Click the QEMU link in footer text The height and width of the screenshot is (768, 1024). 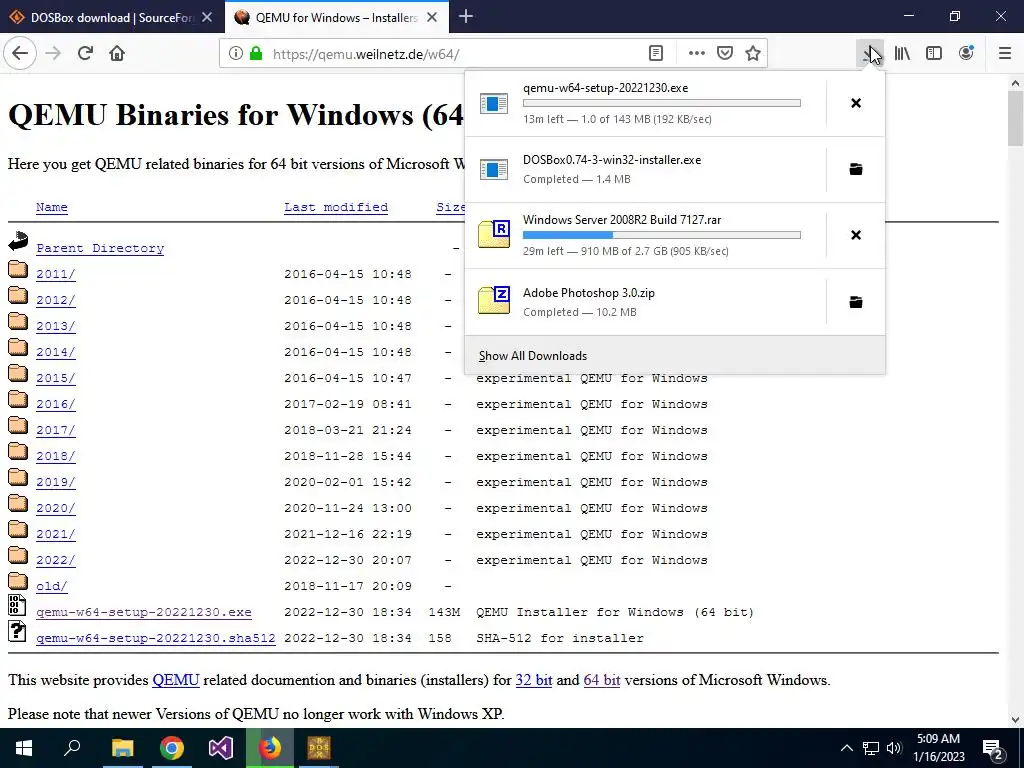(x=176, y=680)
